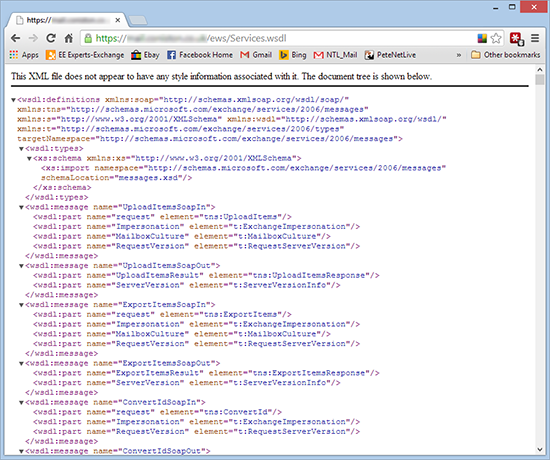Reload the Services.wsdl page
The image size is (550, 460).
[x=51, y=38]
